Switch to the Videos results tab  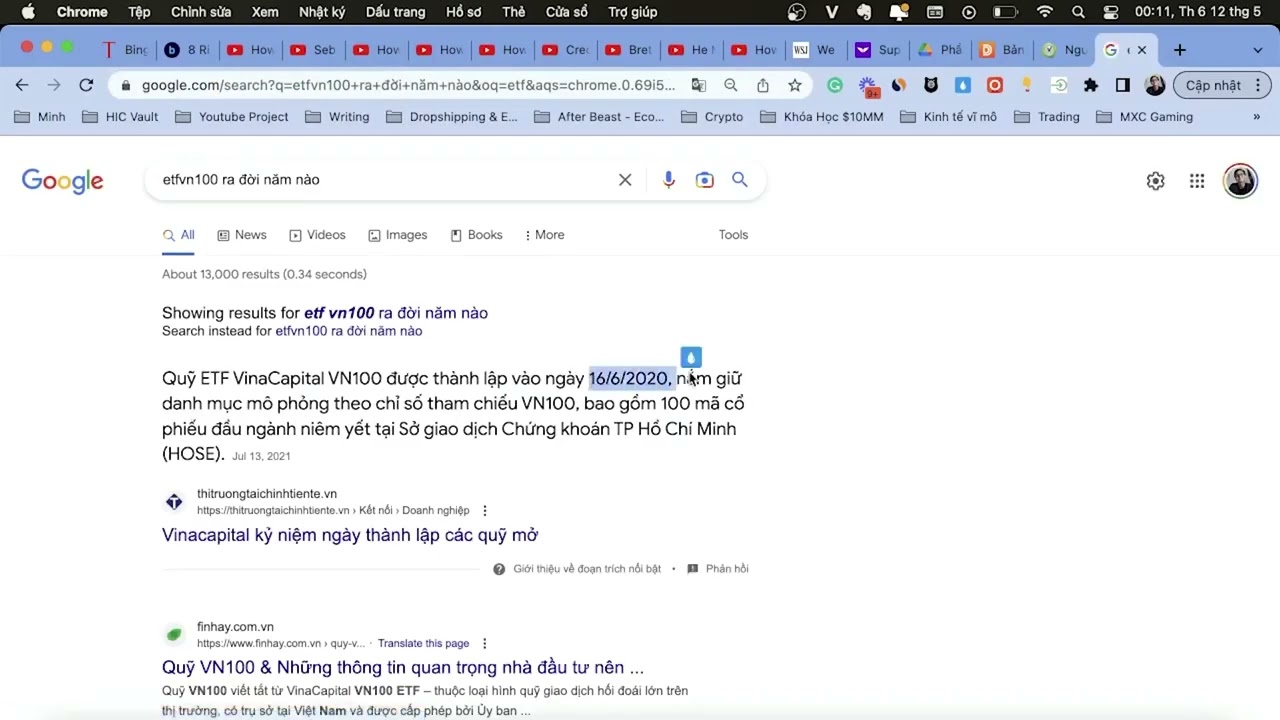(317, 235)
